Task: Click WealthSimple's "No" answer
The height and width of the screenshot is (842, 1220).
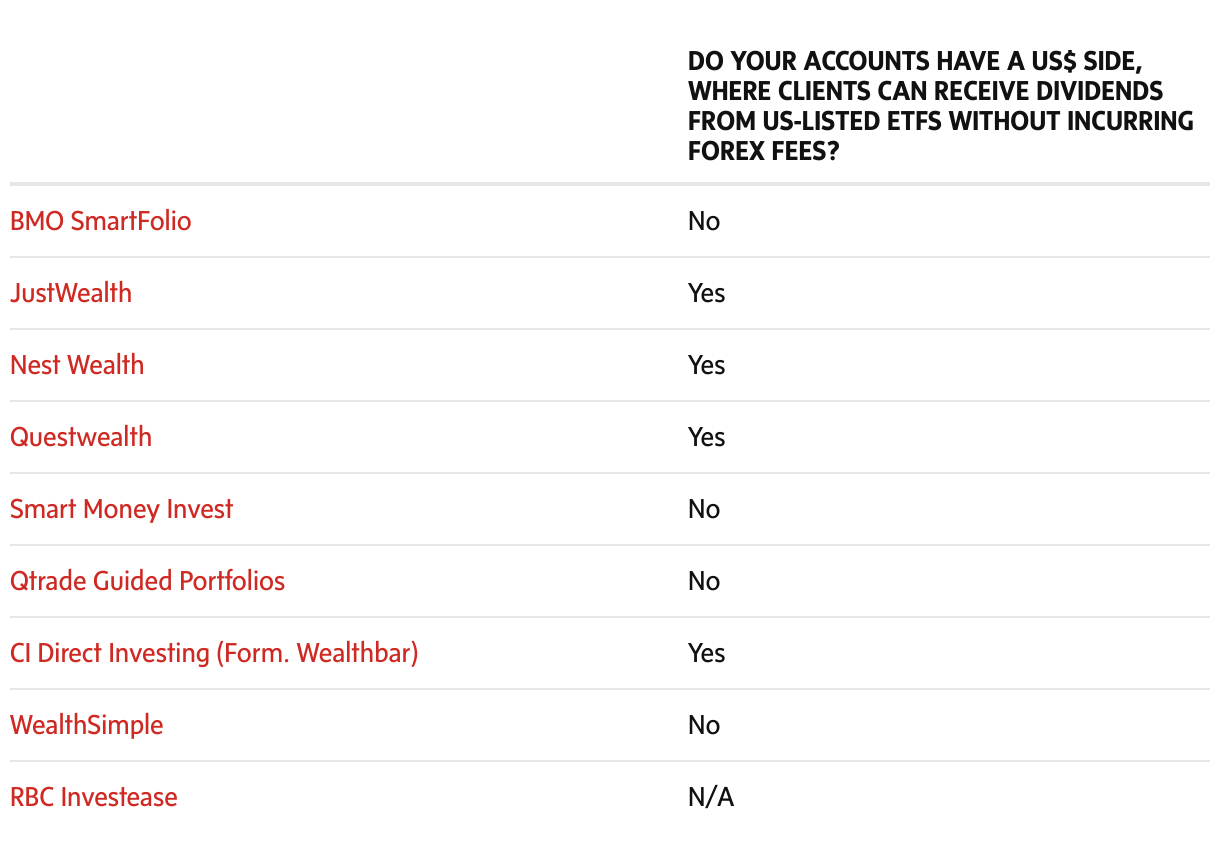Action: 704,725
